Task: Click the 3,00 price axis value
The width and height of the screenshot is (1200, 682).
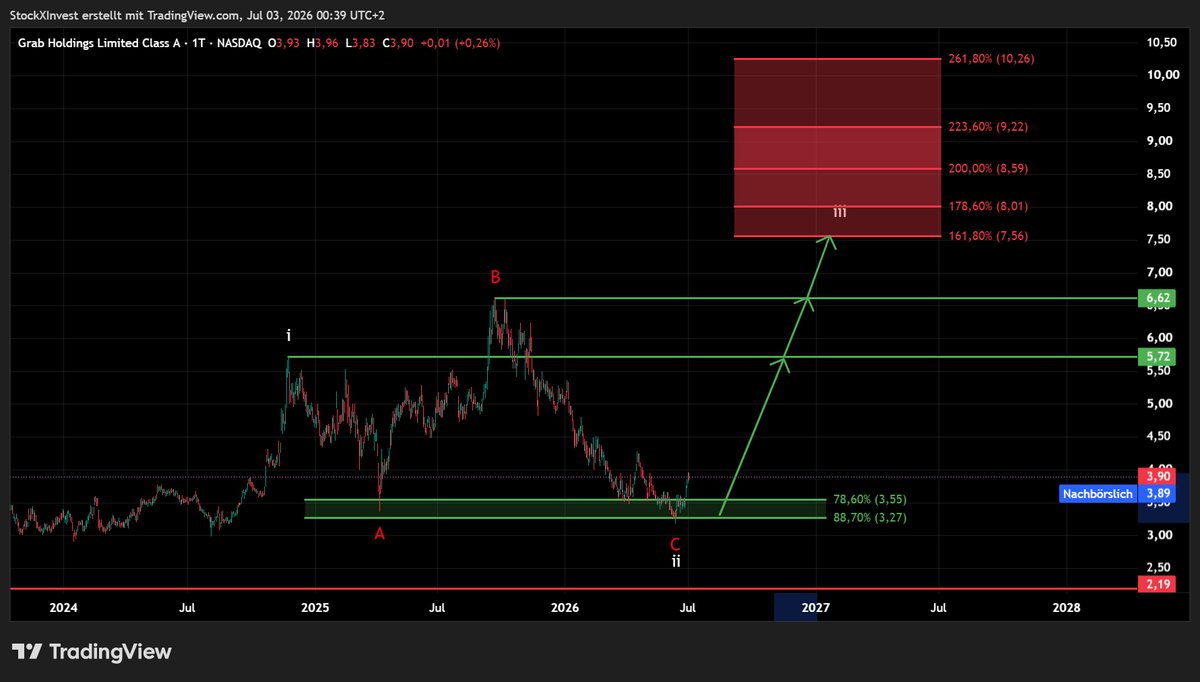Action: point(1161,535)
